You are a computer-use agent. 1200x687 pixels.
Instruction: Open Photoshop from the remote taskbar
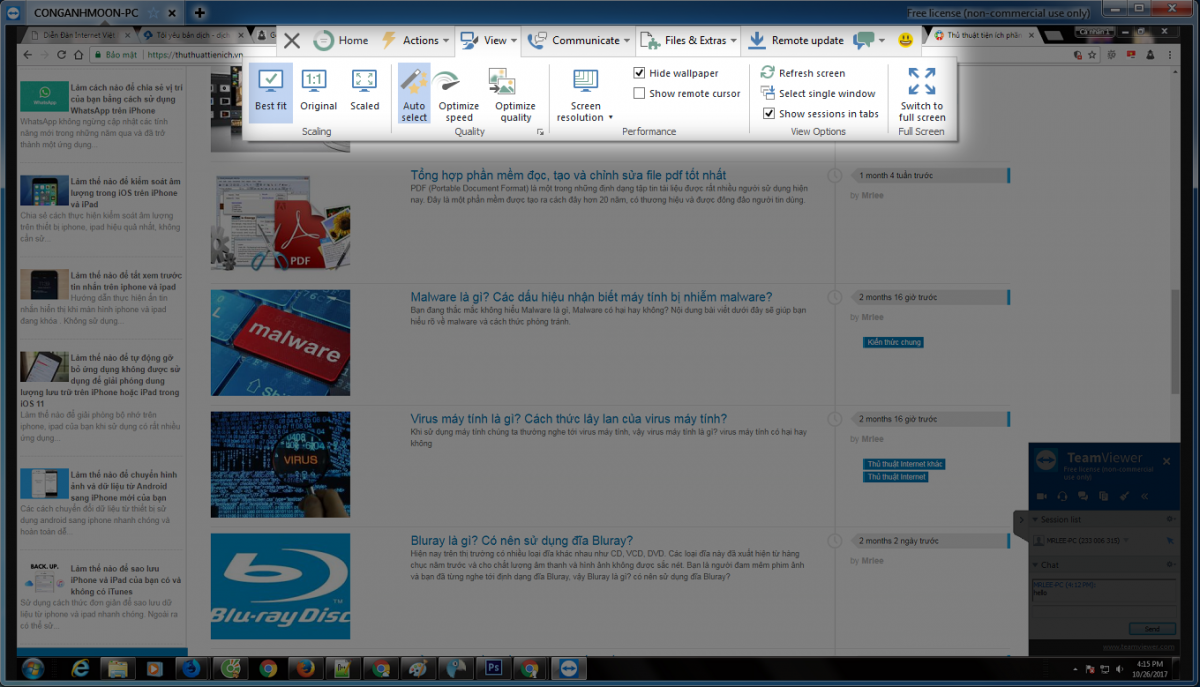pyautogui.click(x=492, y=668)
